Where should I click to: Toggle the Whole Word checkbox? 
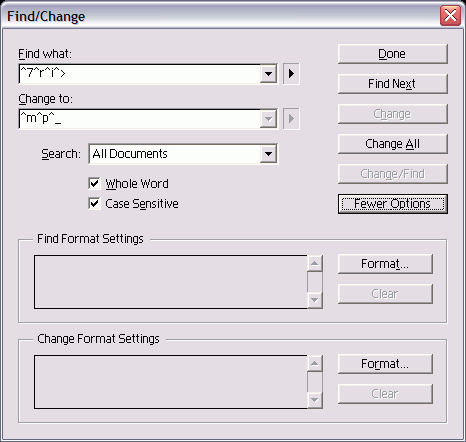[94, 183]
